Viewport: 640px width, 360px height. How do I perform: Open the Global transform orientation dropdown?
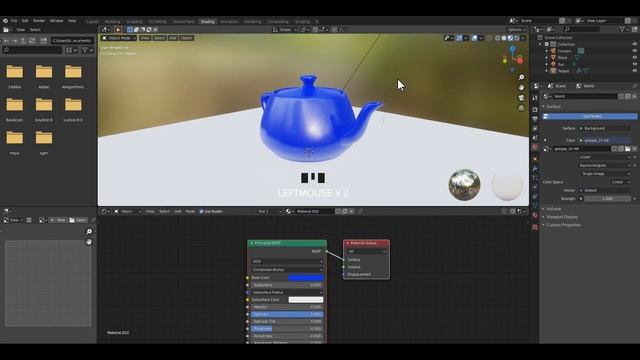pyautogui.click(x=285, y=30)
